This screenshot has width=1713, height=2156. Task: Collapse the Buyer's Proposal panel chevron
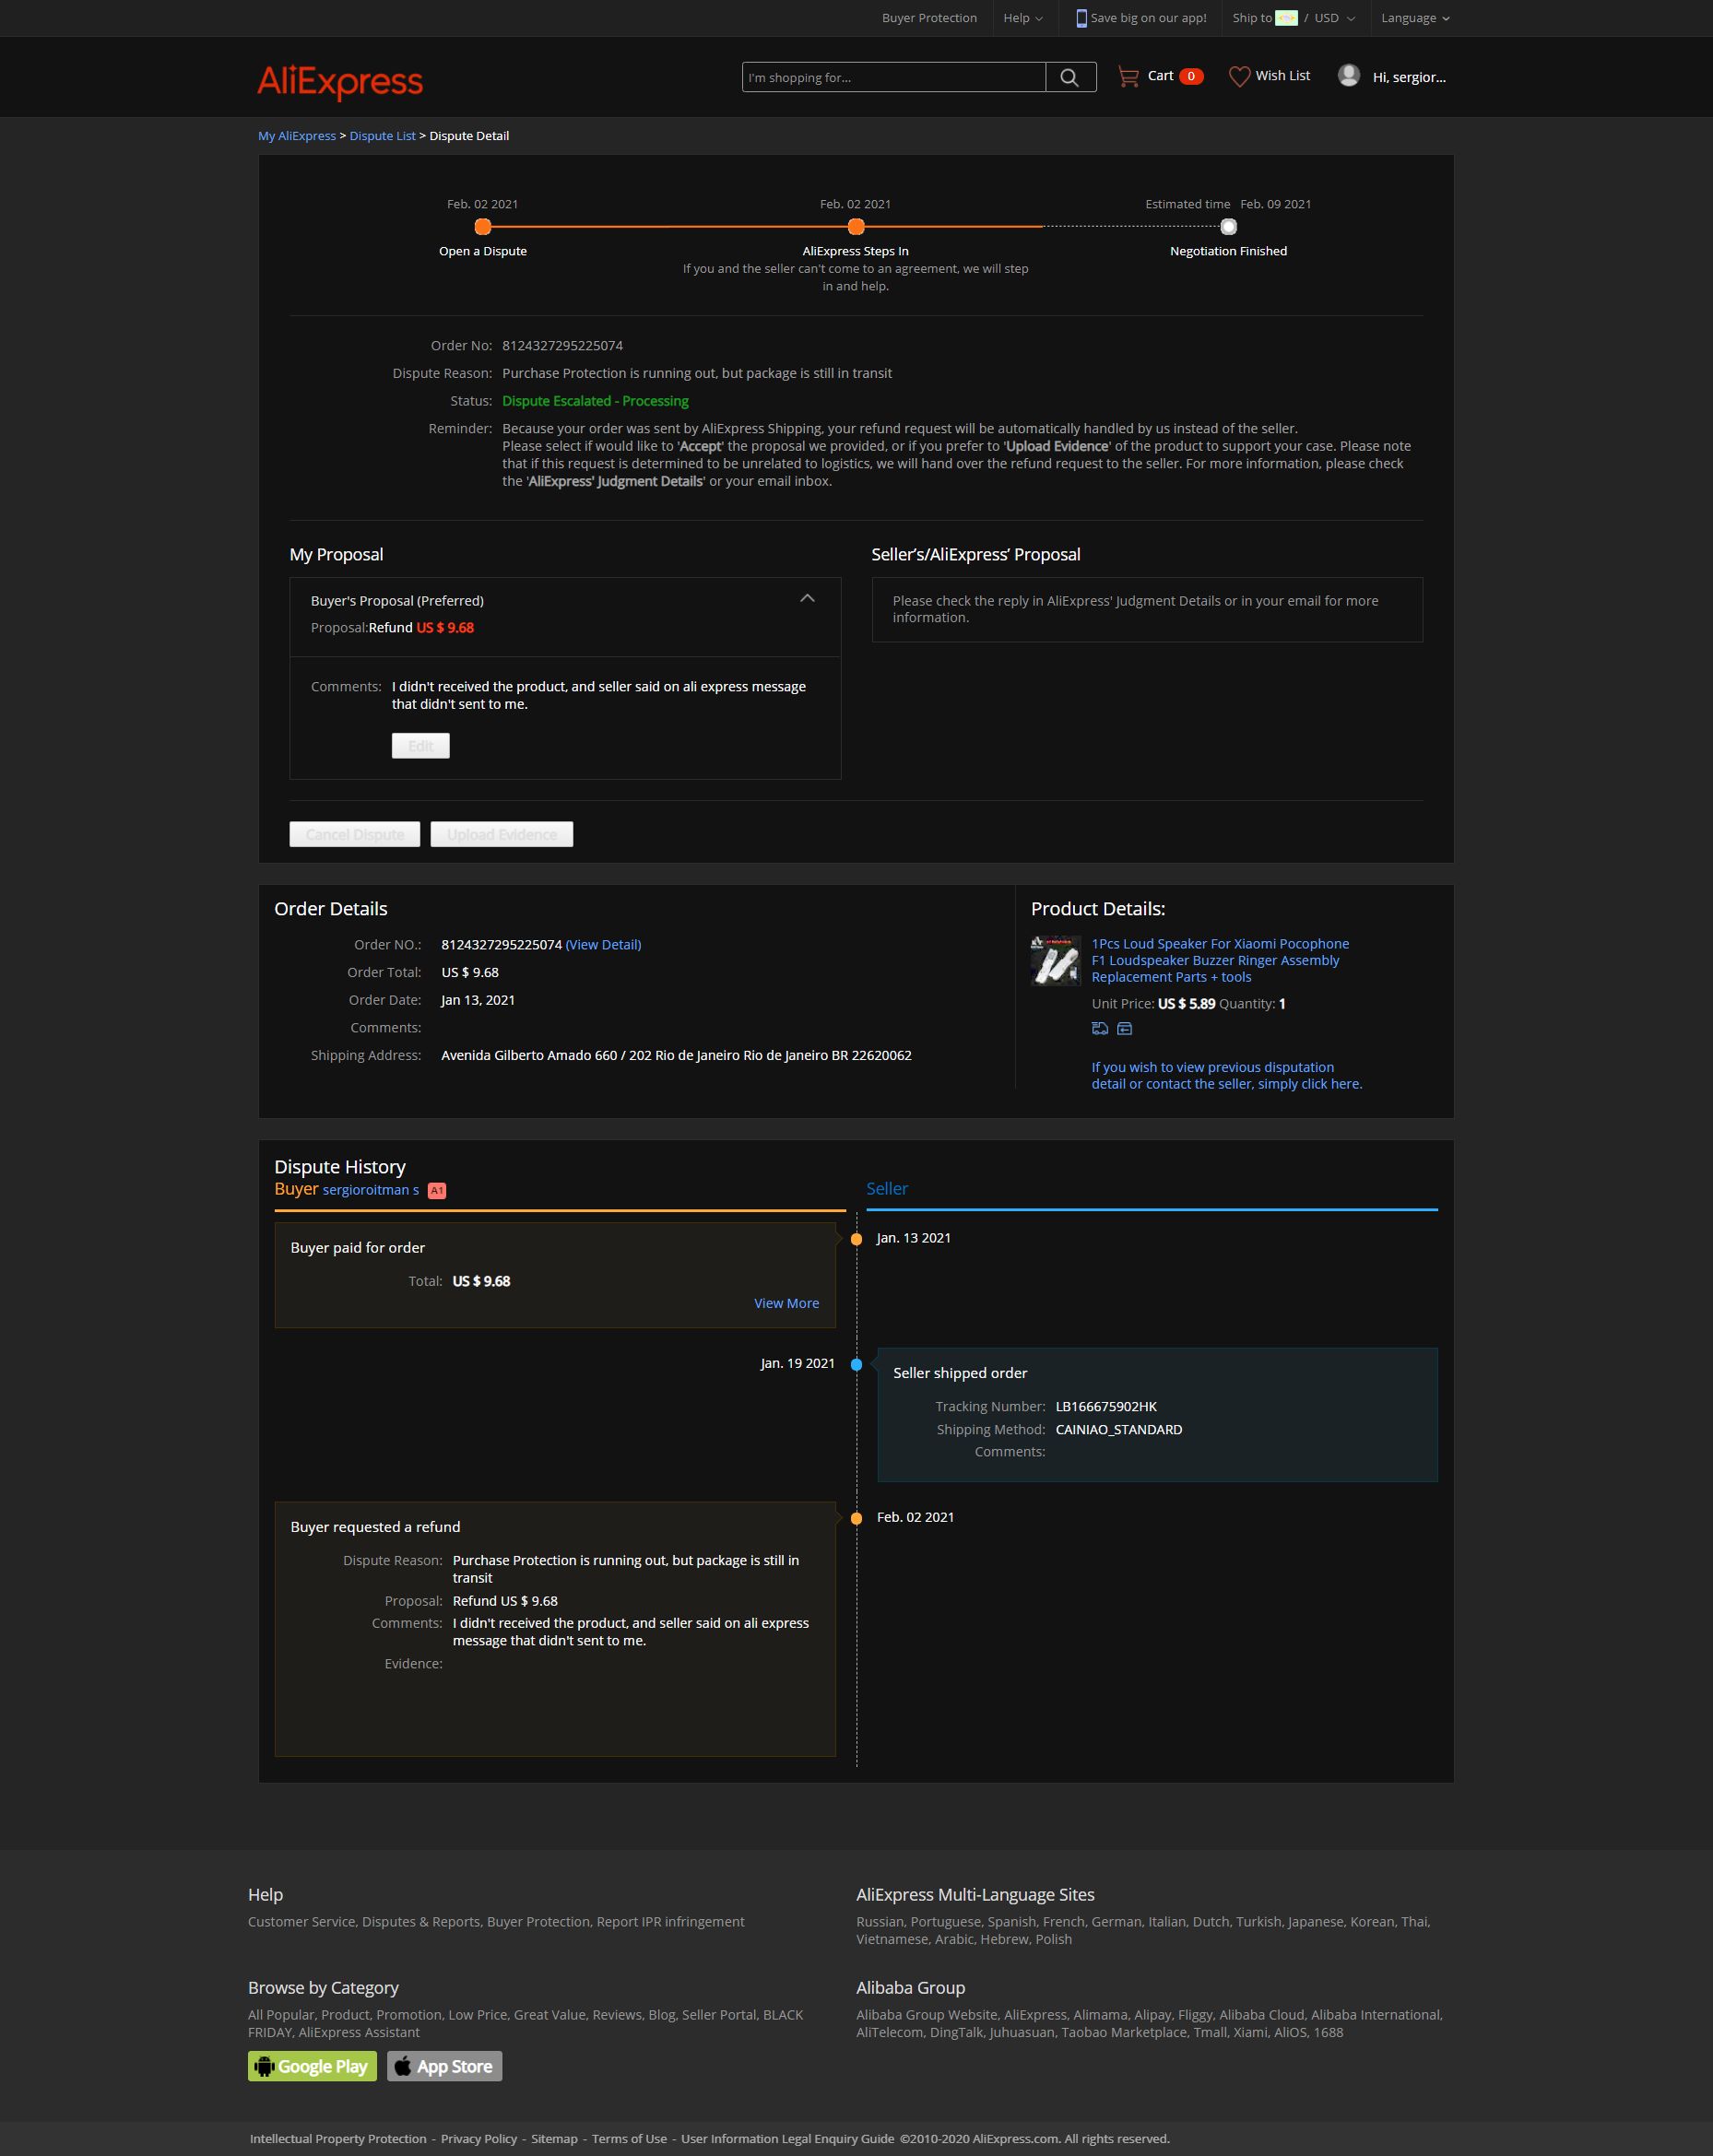[x=807, y=598]
